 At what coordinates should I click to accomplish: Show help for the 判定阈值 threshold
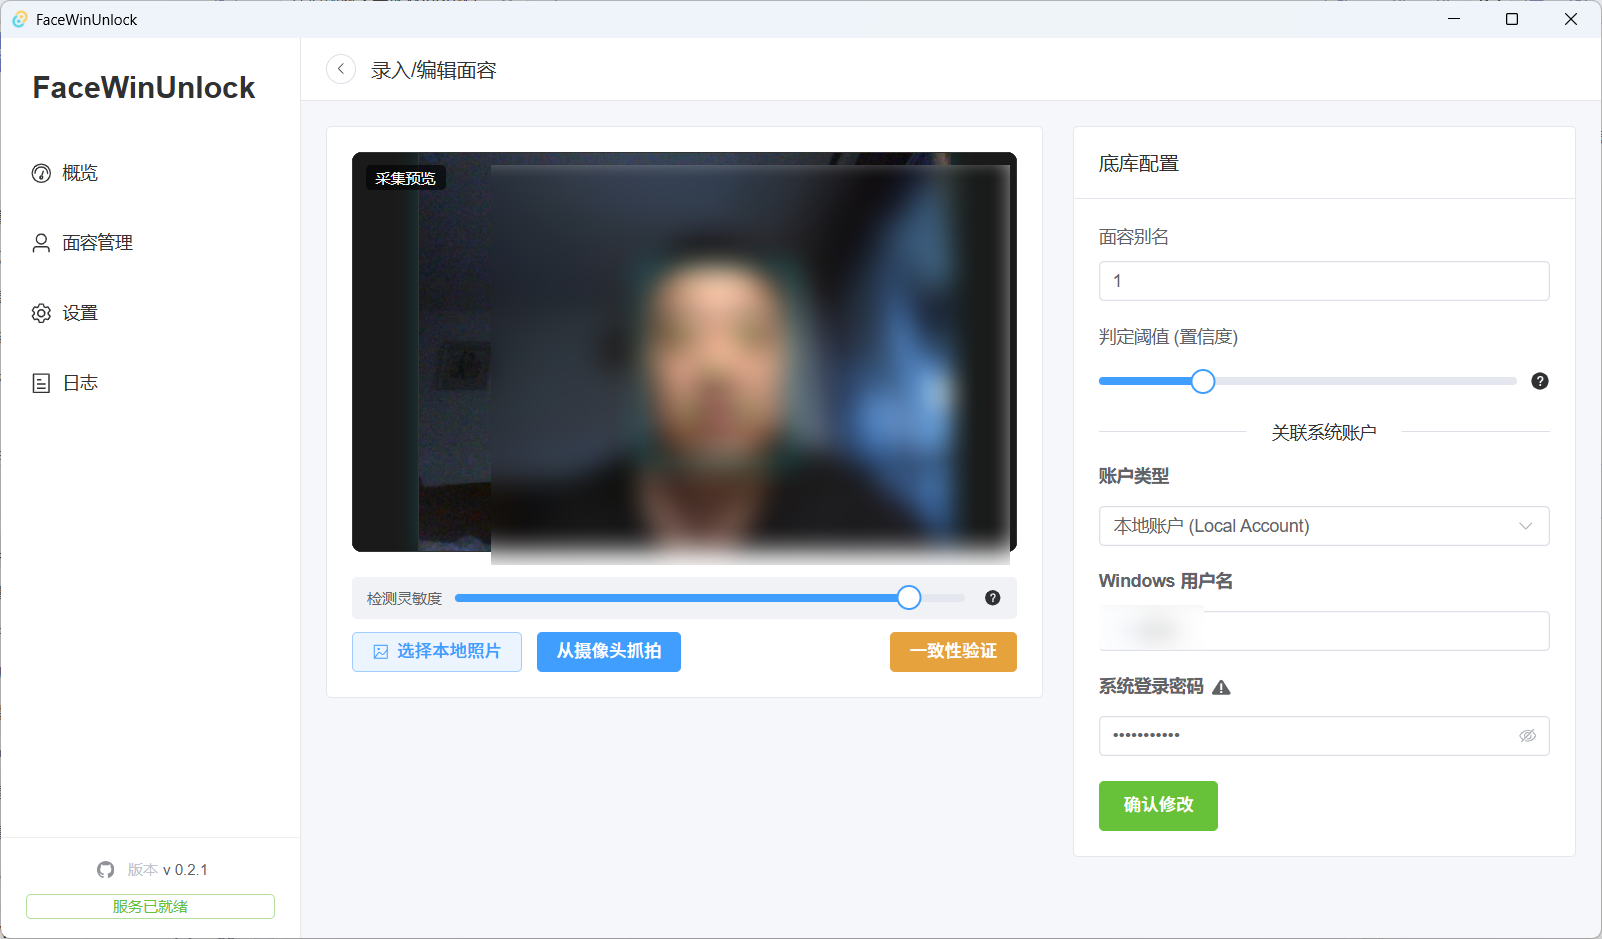(x=1540, y=381)
